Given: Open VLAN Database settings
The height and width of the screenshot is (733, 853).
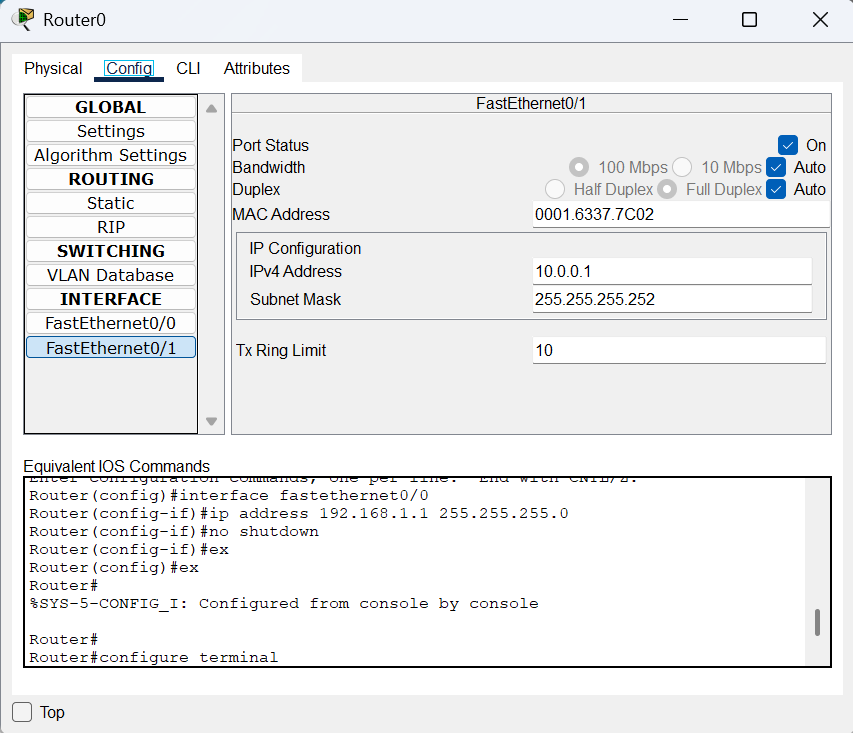Looking at the screenshot, I should click(111, 275).
